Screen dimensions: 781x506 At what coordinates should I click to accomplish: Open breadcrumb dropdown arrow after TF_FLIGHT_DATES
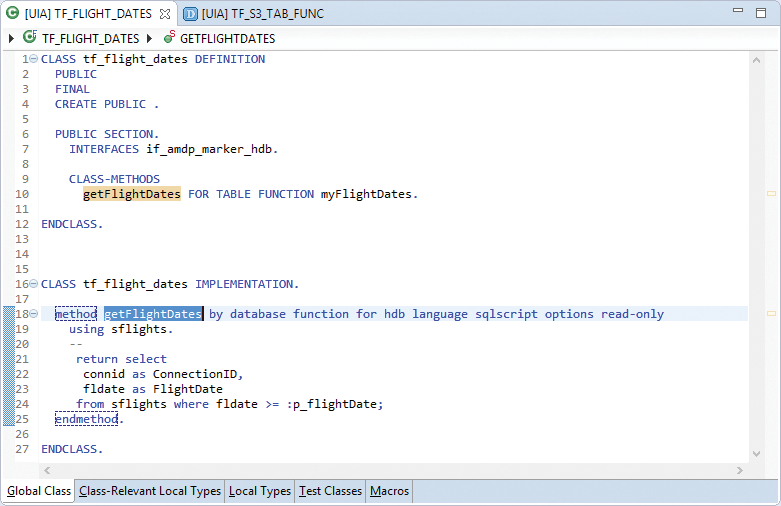[149, 38]
